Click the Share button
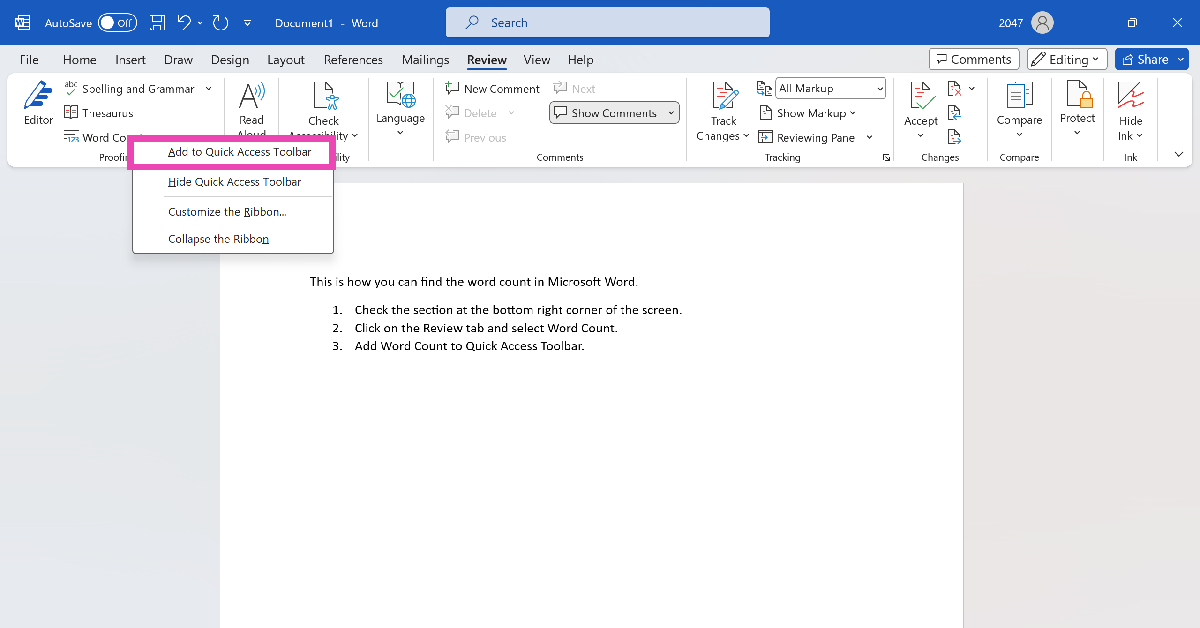 coord(1151,59)
